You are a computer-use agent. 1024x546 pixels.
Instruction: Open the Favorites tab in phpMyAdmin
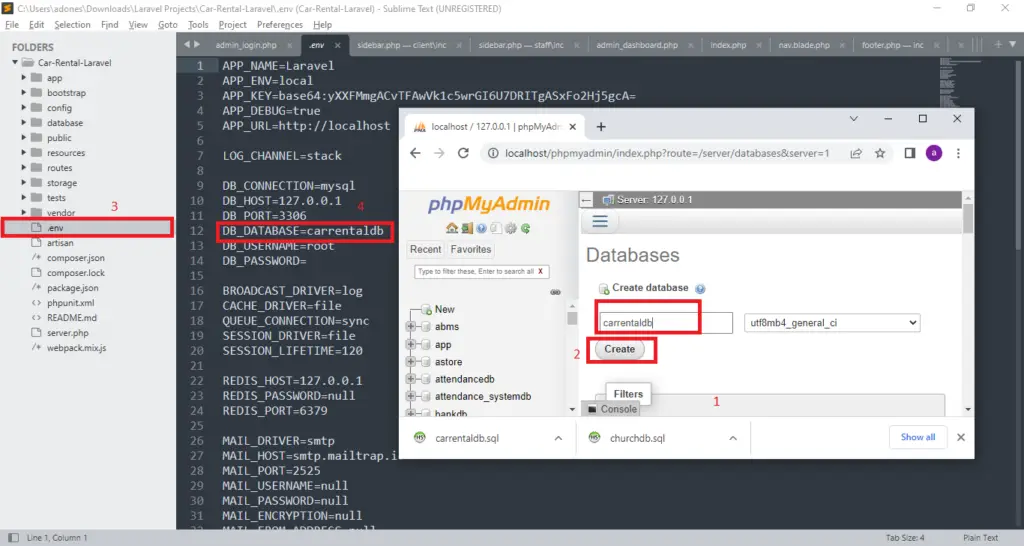pyautogui.click(x=470, y=249)
